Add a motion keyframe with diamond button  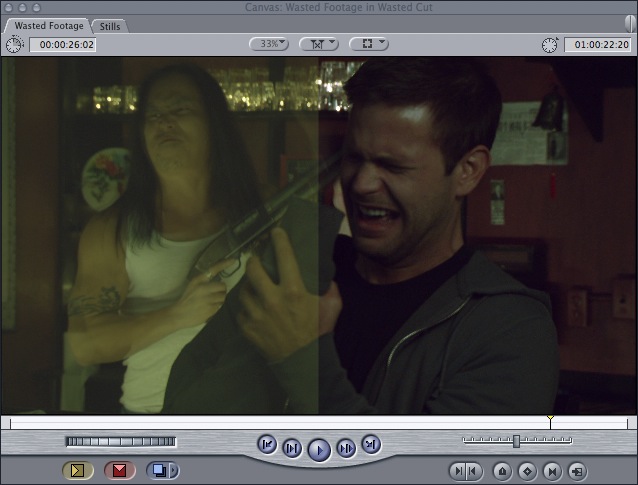527,472
